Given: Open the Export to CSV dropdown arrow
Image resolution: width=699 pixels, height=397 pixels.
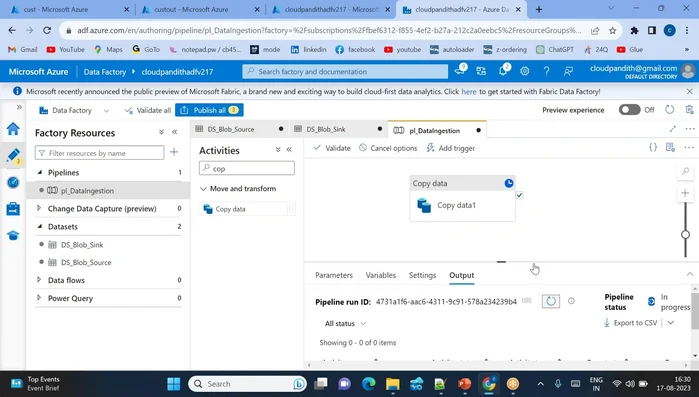Looking at the screenshot, I should click(x=670, y=323).
